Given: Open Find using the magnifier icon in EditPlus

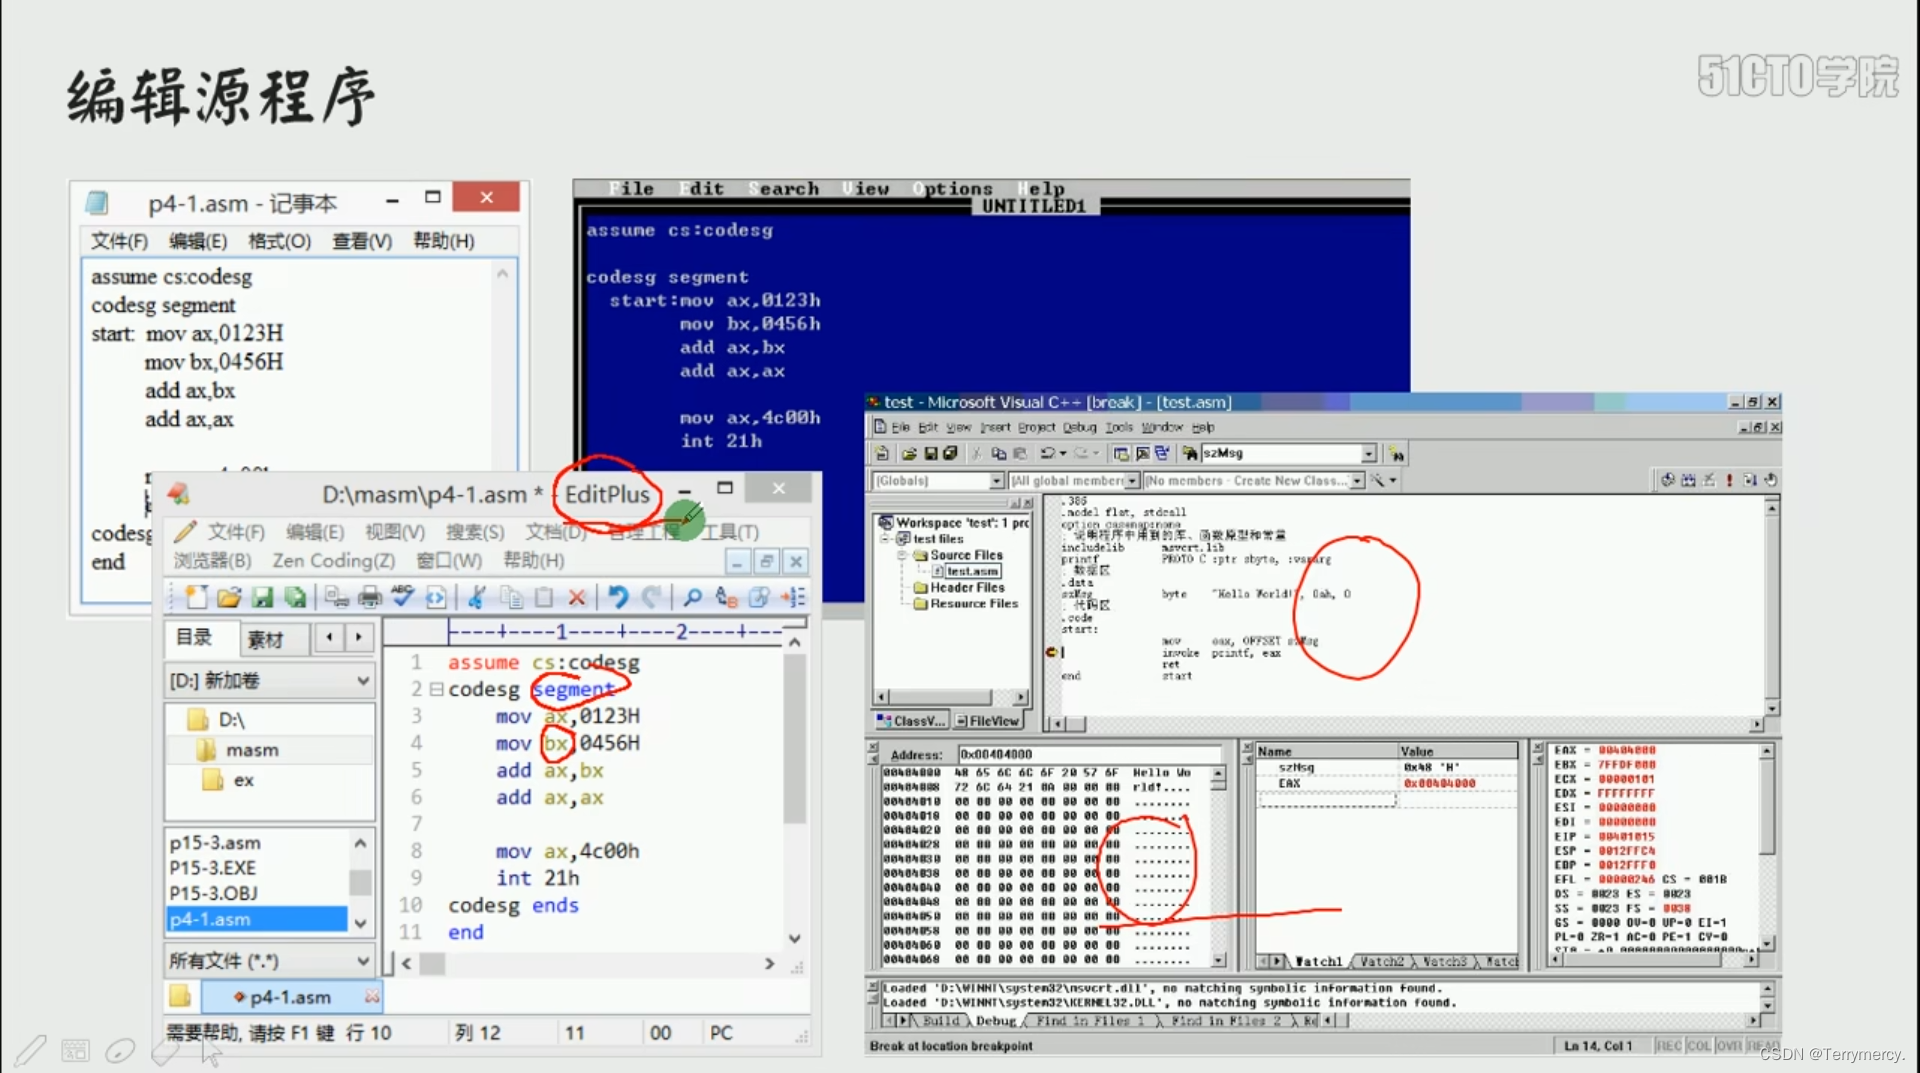Looking at the screenshot, I should 692,596.
